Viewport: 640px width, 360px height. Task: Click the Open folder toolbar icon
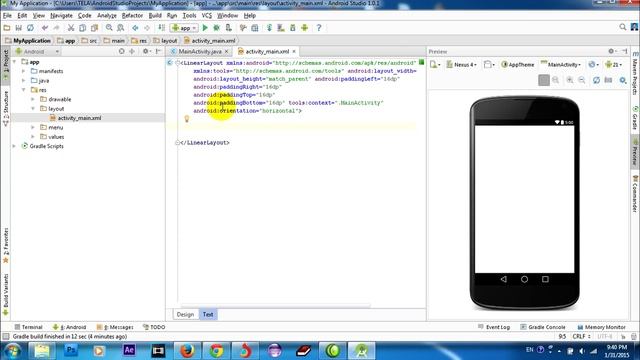click(7, 28)
